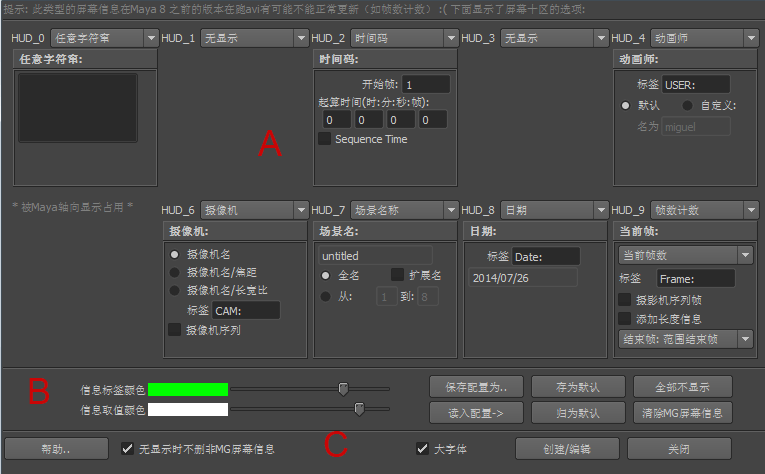Click the last 起算时间 frame field

pyautogui.click(x=432, y=119)
